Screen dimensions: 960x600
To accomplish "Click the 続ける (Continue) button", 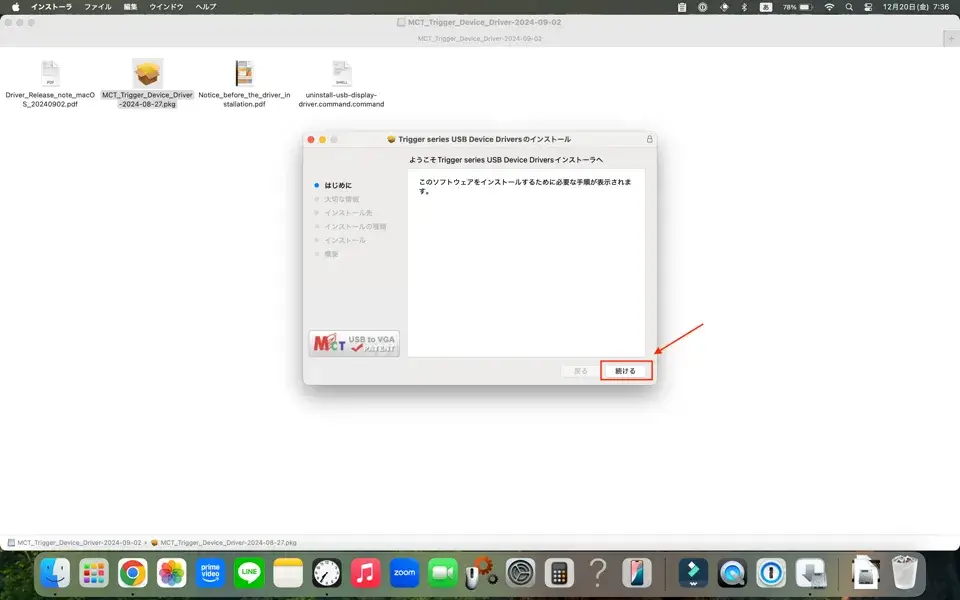I will [626, 371].
